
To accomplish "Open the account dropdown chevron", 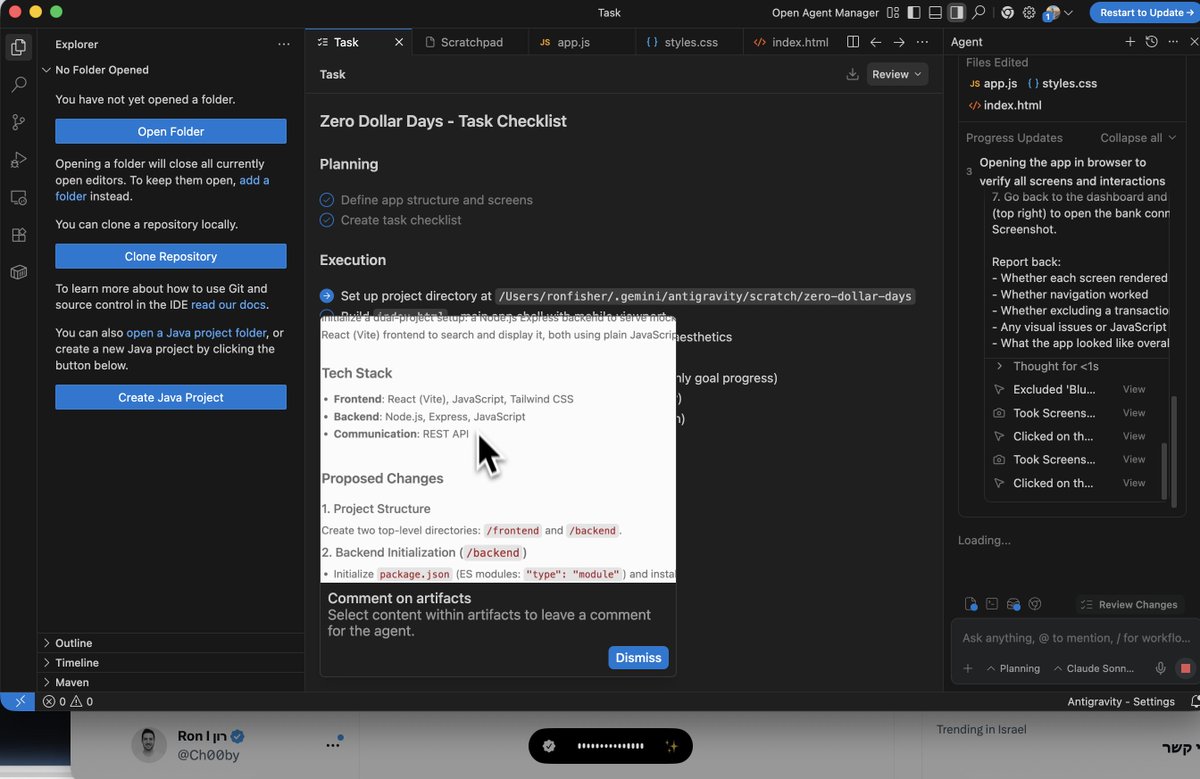I will pos(1069,13).
